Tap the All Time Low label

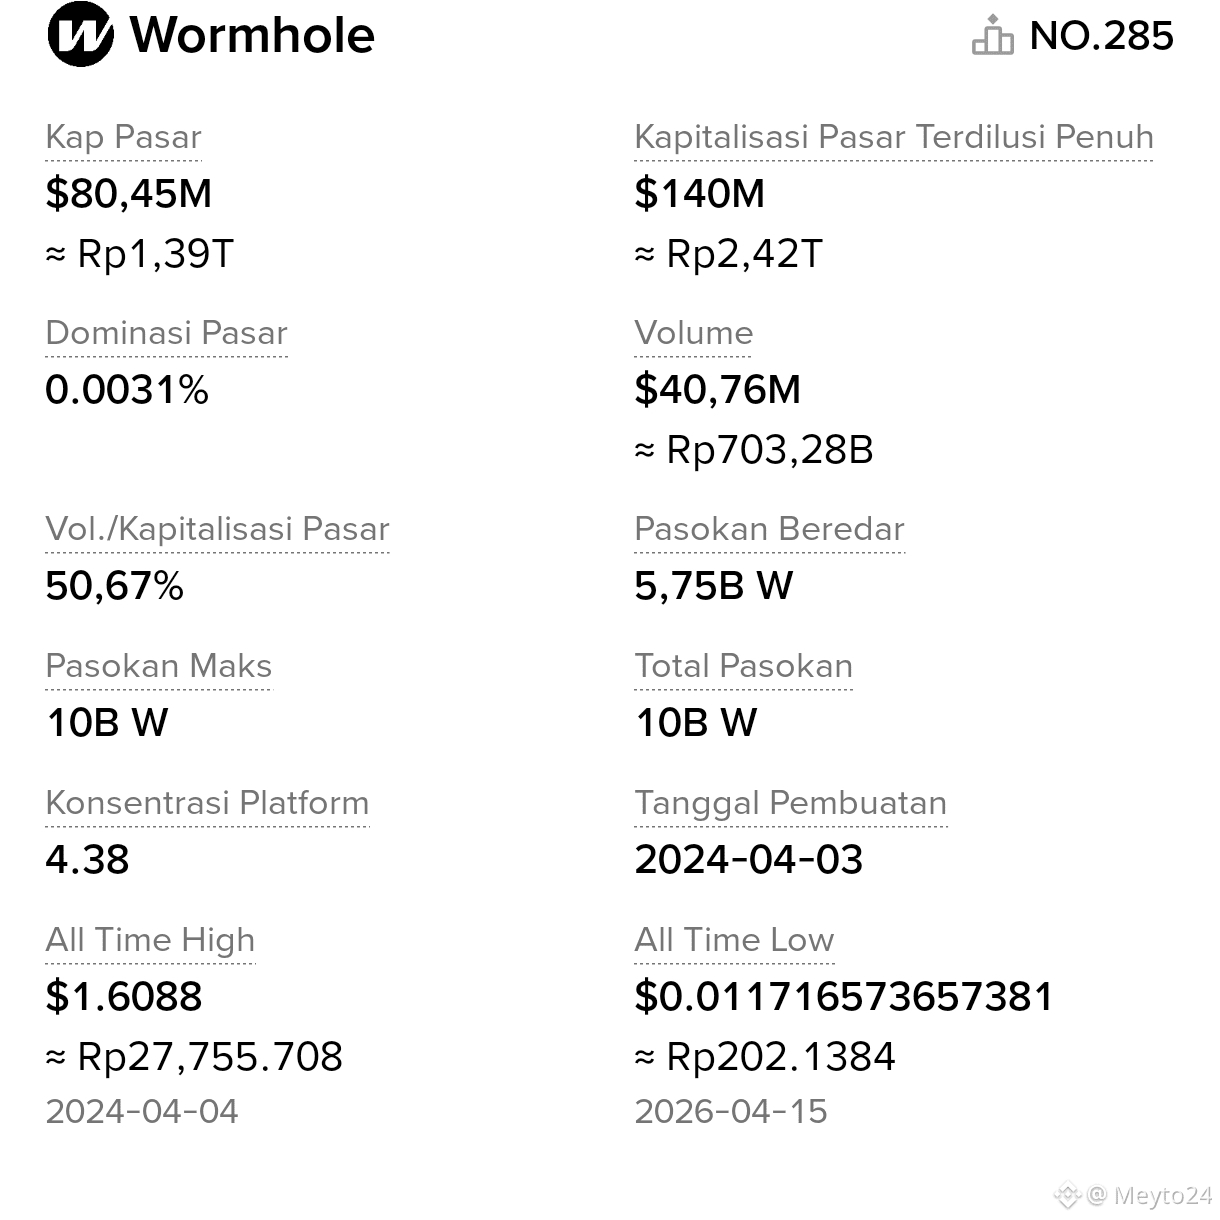735,940
